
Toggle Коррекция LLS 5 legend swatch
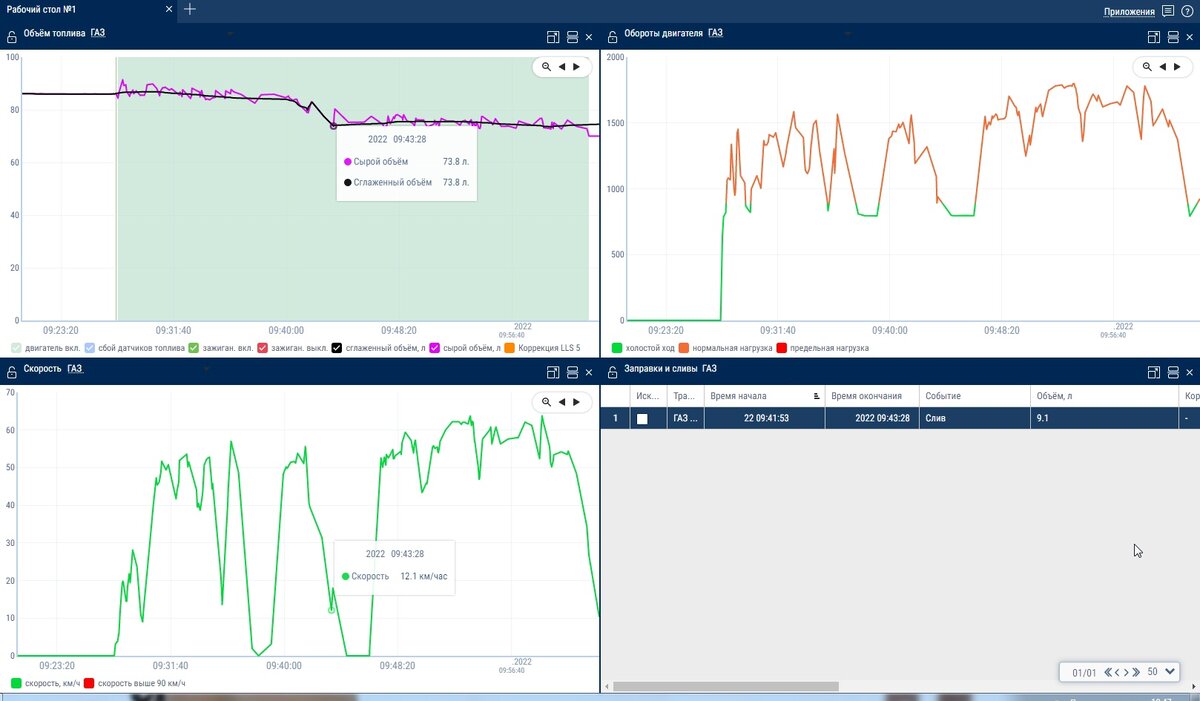pos(510,348)
